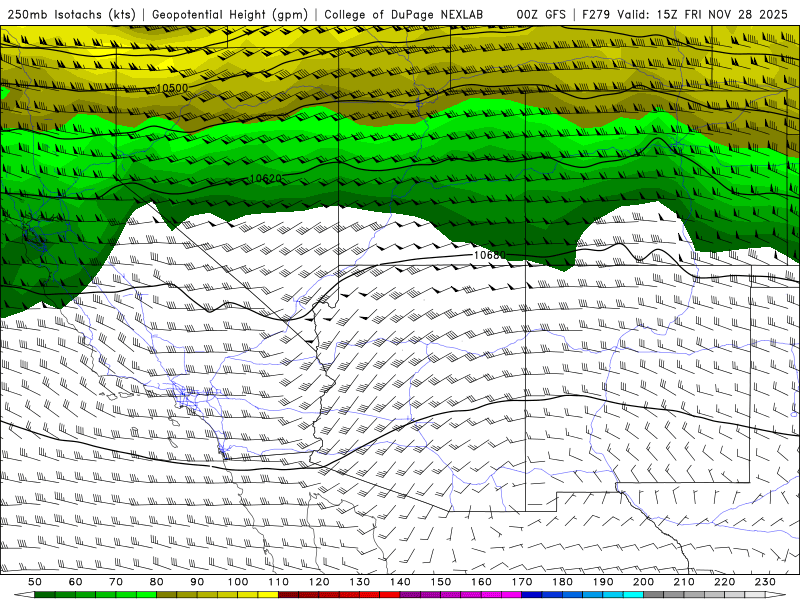Click the 10680 height contour label
The height and width of the screenshot is (600, 800).
click(x=490, y=255)
